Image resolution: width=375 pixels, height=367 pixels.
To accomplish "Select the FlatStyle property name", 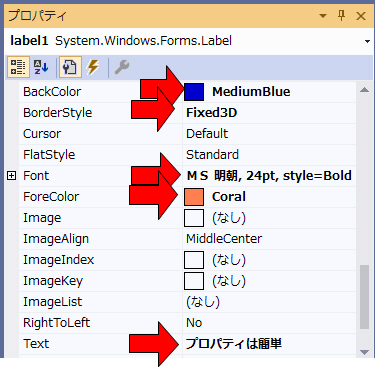I will [x=49, y=155].
